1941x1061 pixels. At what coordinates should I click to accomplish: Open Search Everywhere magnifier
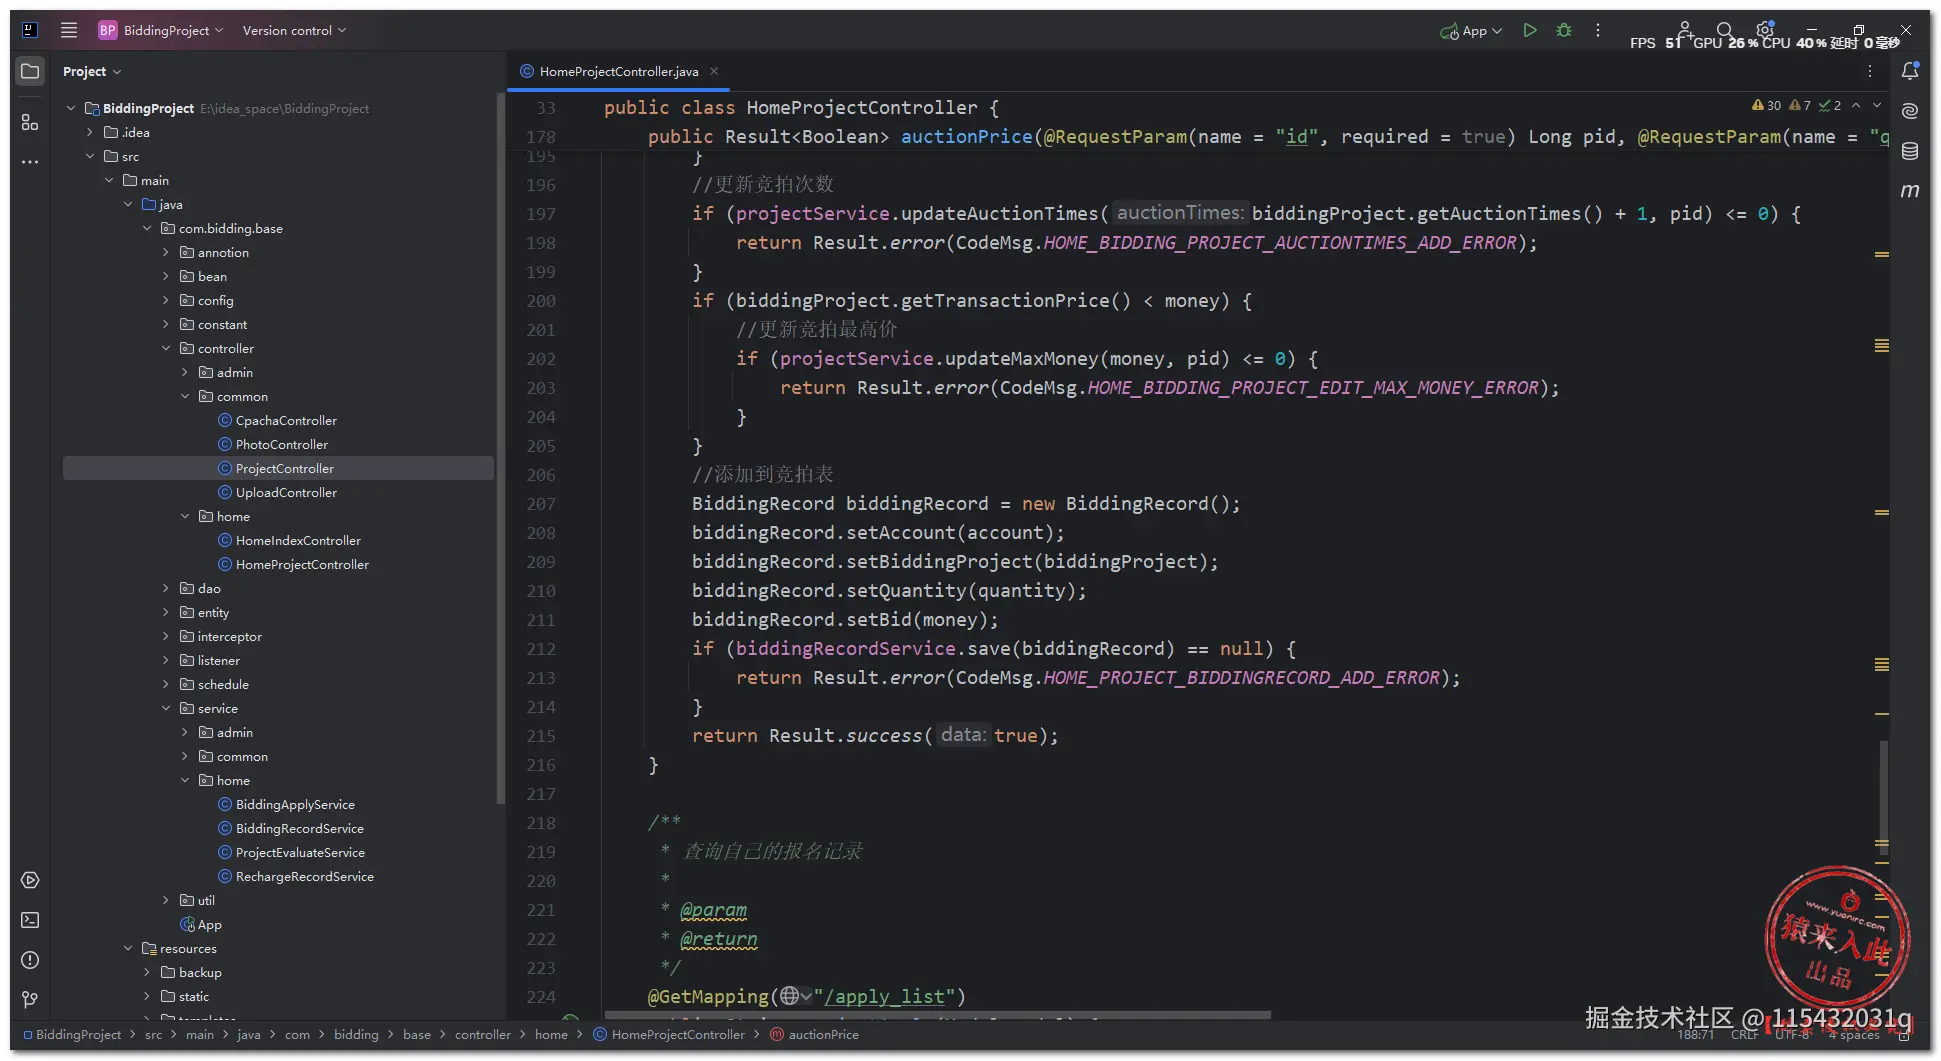click(x=1725, y=30)
